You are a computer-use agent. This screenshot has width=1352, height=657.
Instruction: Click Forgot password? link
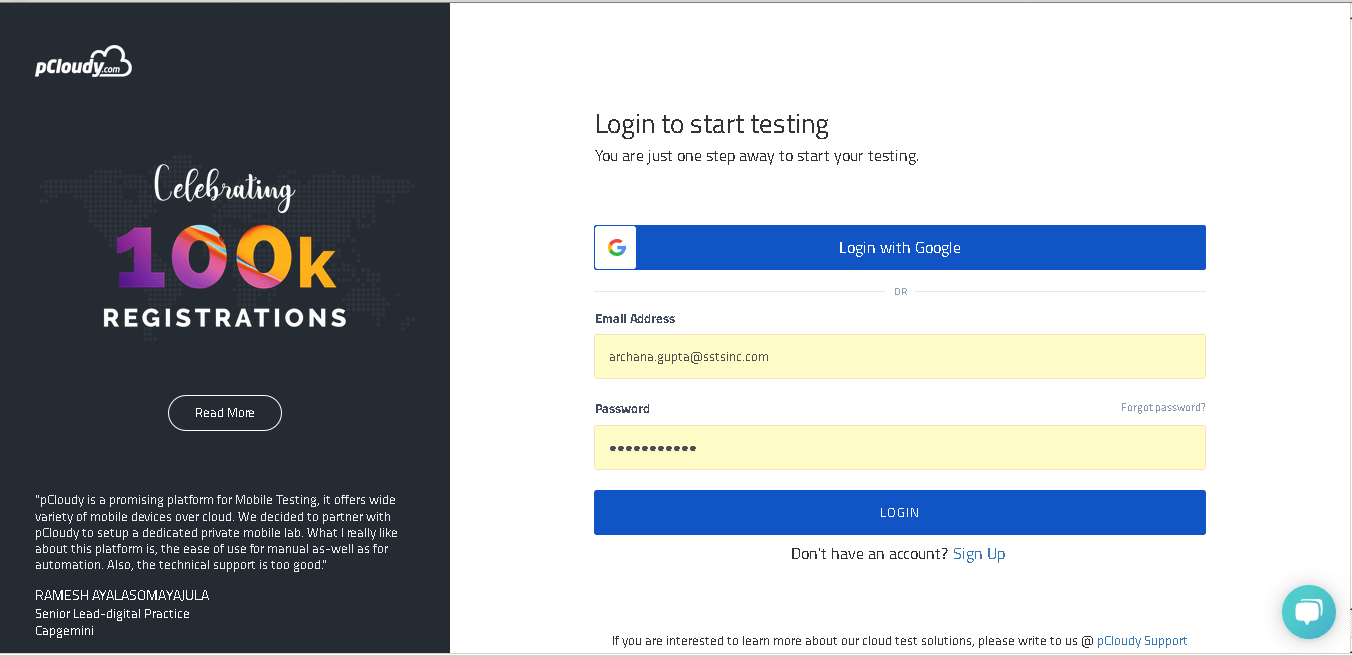pos(1163,407)
